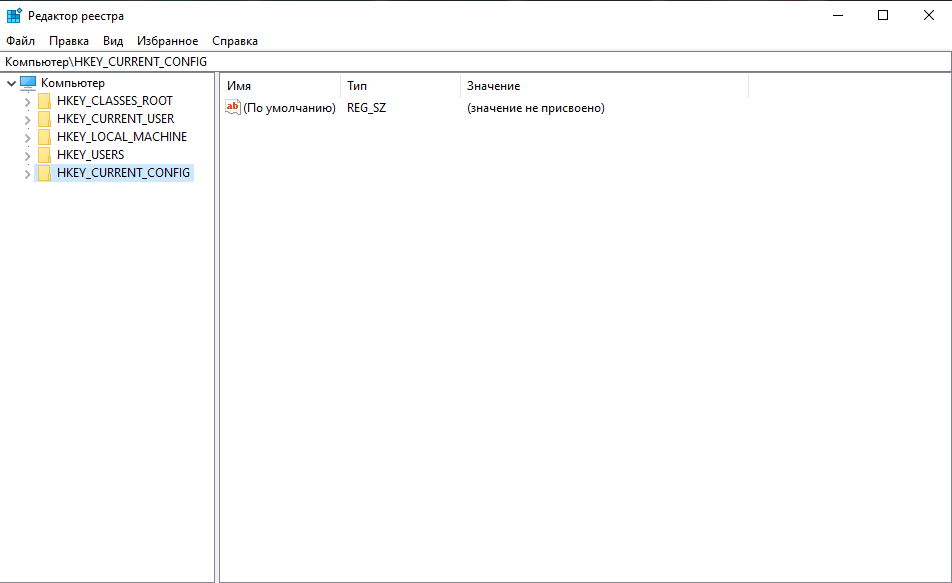This screenshot has height=583, width=952.
Task: Select the (По умолчанию) value name
Action: coord(290,108)
